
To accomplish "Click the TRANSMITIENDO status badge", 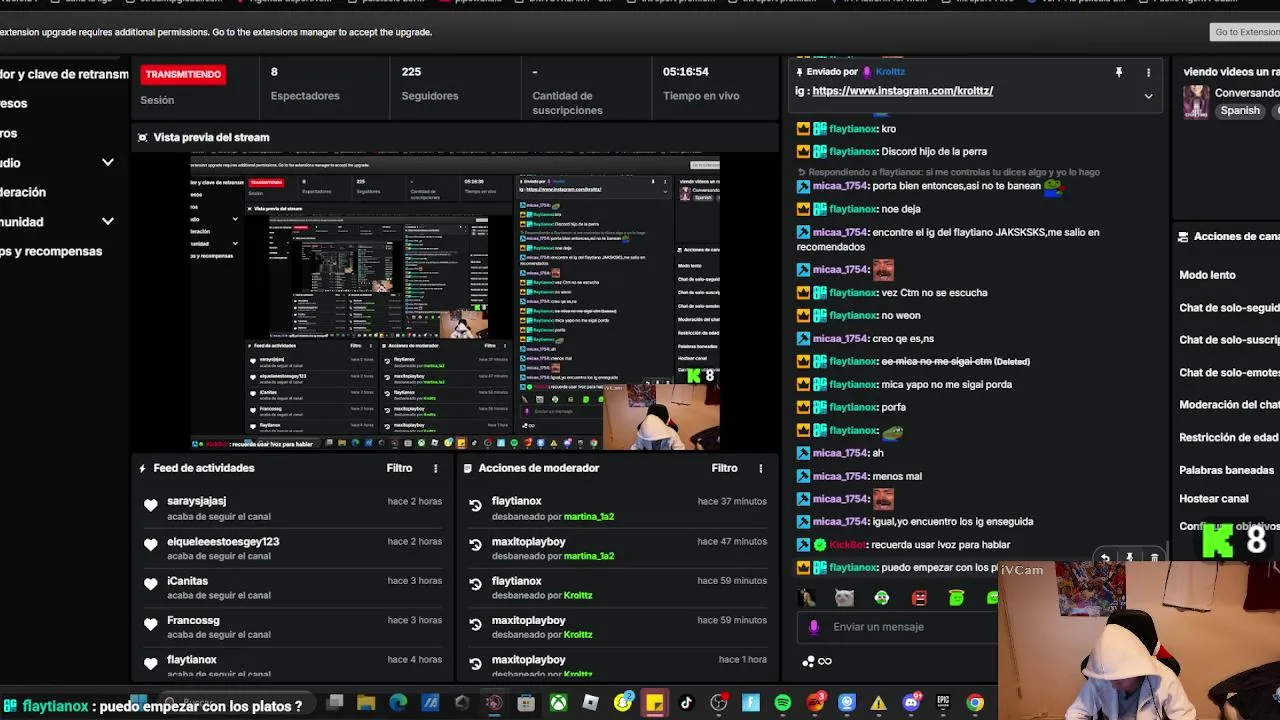I will point(182,74).
